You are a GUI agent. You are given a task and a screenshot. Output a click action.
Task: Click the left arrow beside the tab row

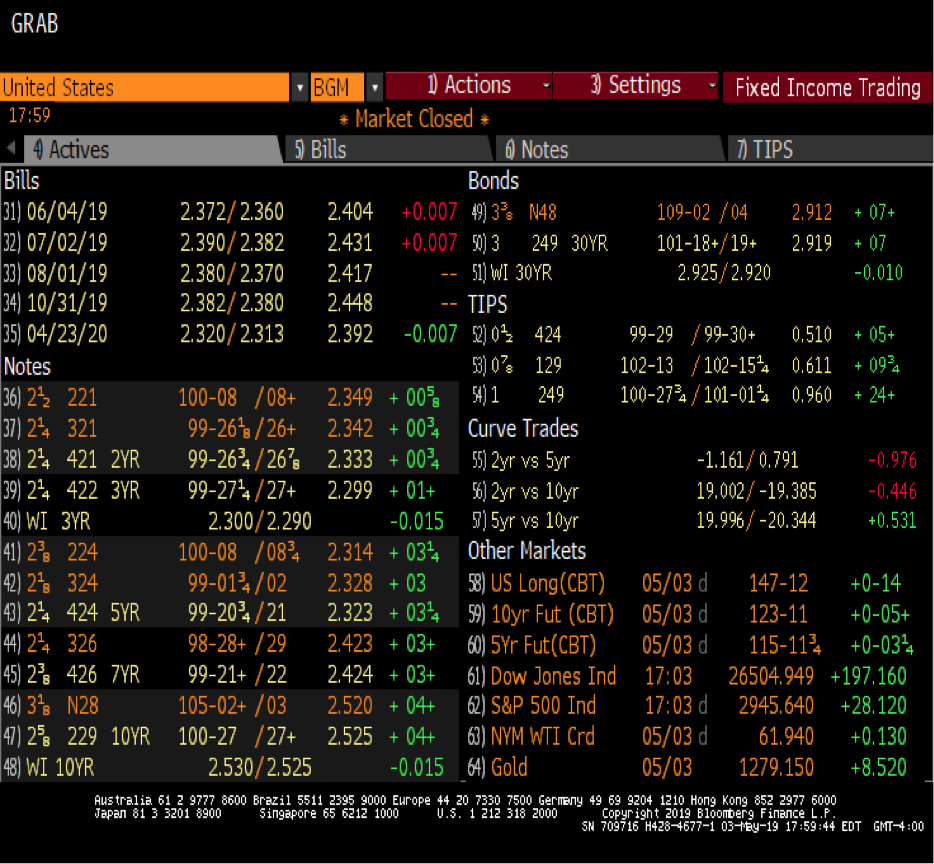8,148
